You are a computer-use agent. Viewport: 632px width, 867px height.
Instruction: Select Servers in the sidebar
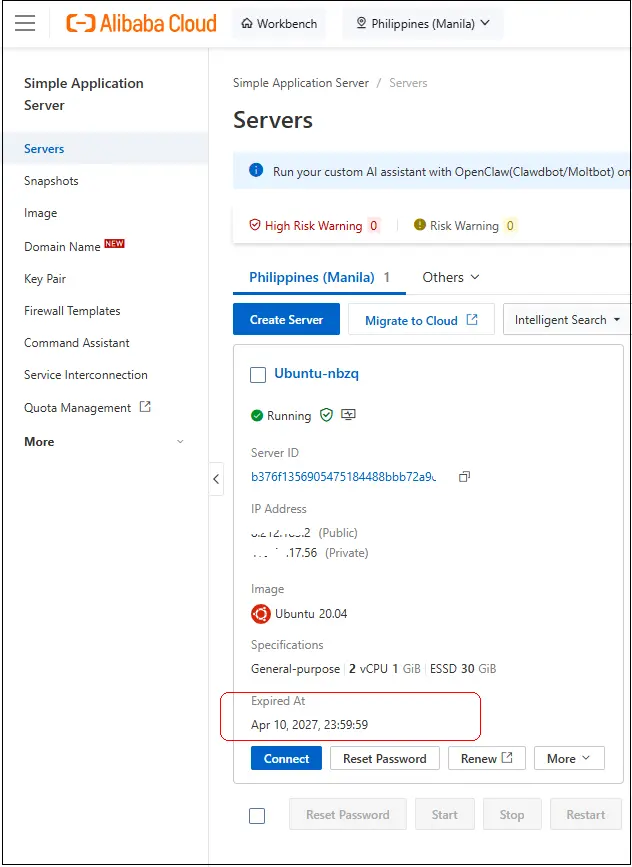[x=44, y=149]
